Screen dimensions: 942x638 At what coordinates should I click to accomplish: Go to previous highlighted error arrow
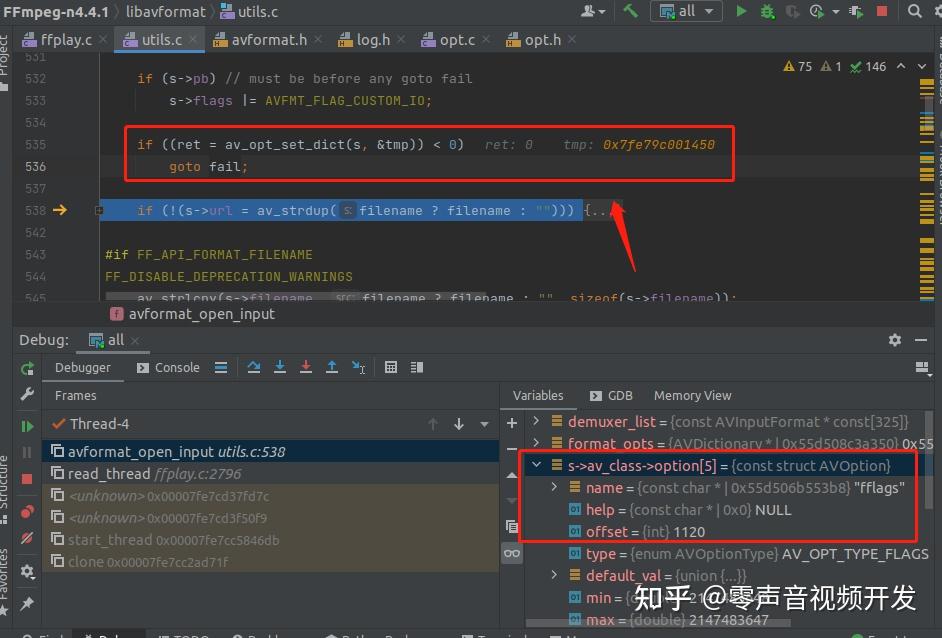pyautogui.click(x=901, y=66)
